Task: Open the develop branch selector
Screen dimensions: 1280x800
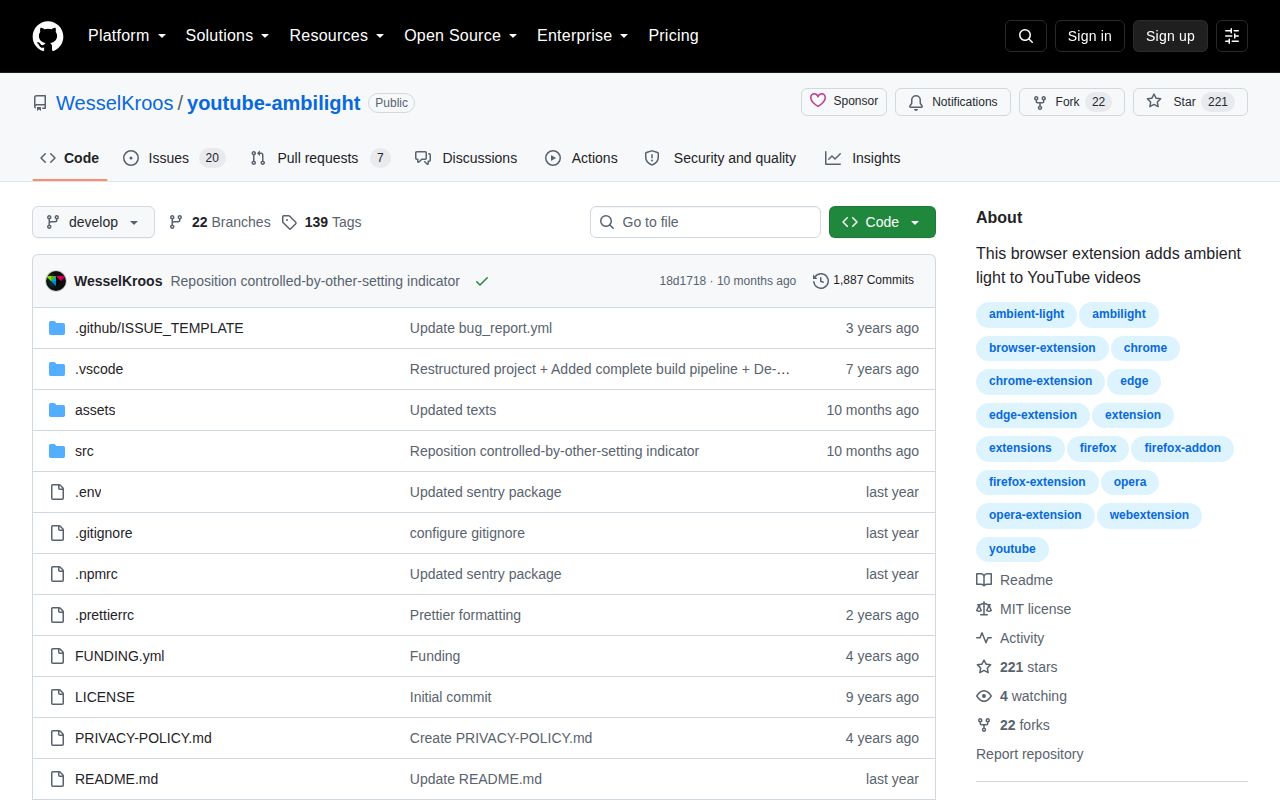Action: click(x=93, y=222)
